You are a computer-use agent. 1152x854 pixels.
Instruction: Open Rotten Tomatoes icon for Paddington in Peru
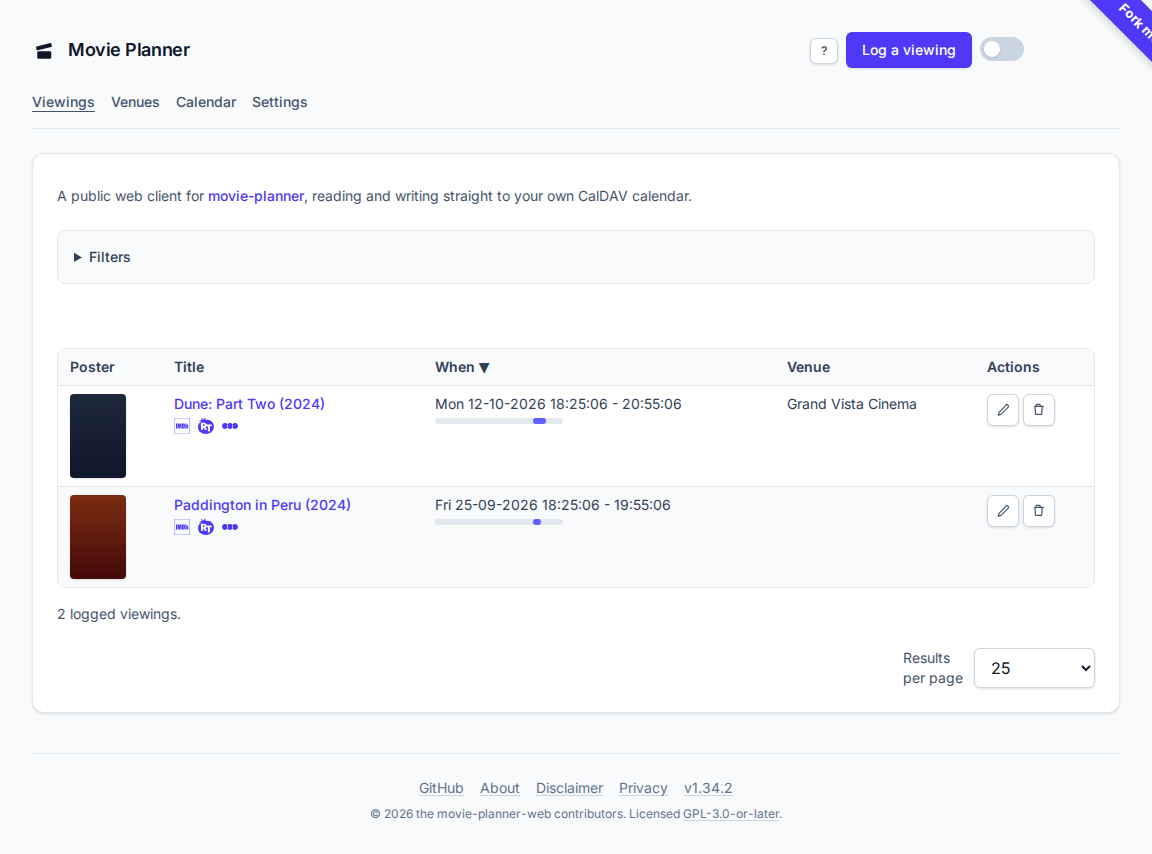point(206,527)
